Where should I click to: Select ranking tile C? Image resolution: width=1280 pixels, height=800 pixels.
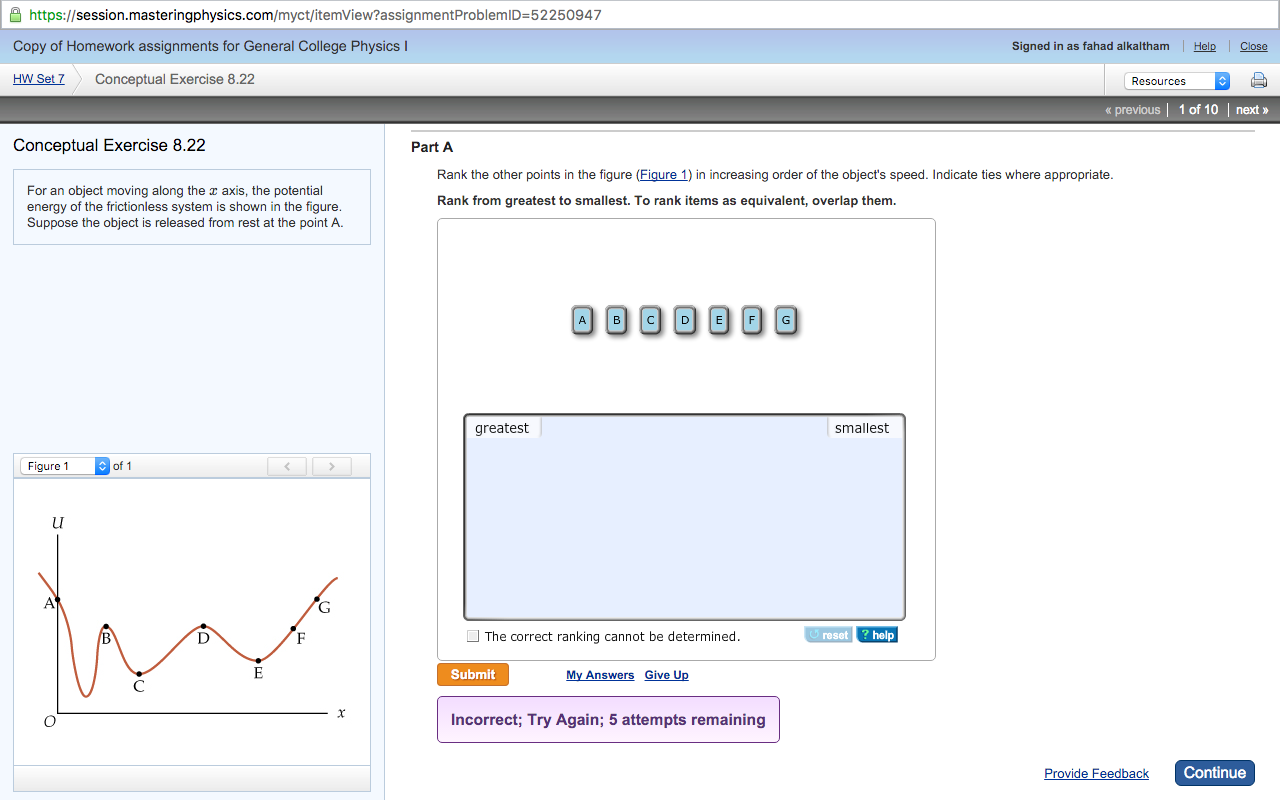tap(651, 320)
